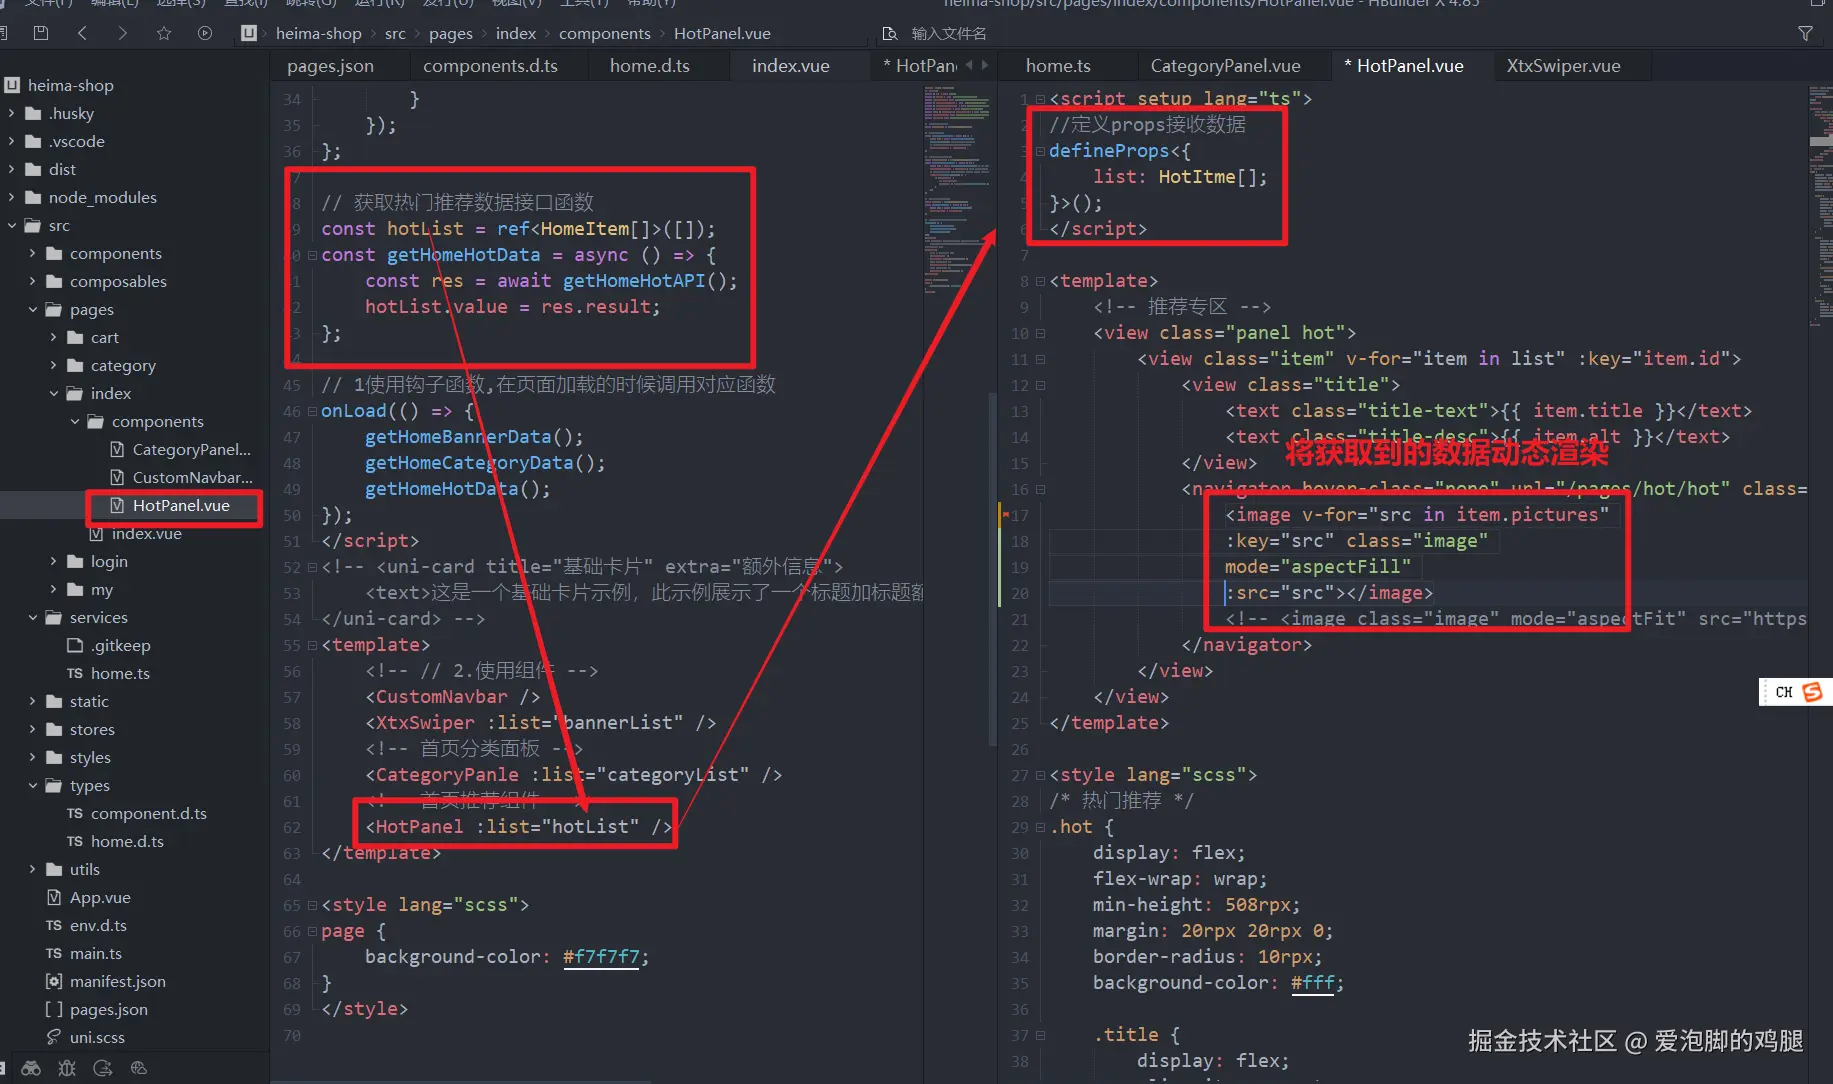Open main.ts in the file tree

(x=96, y=953)
